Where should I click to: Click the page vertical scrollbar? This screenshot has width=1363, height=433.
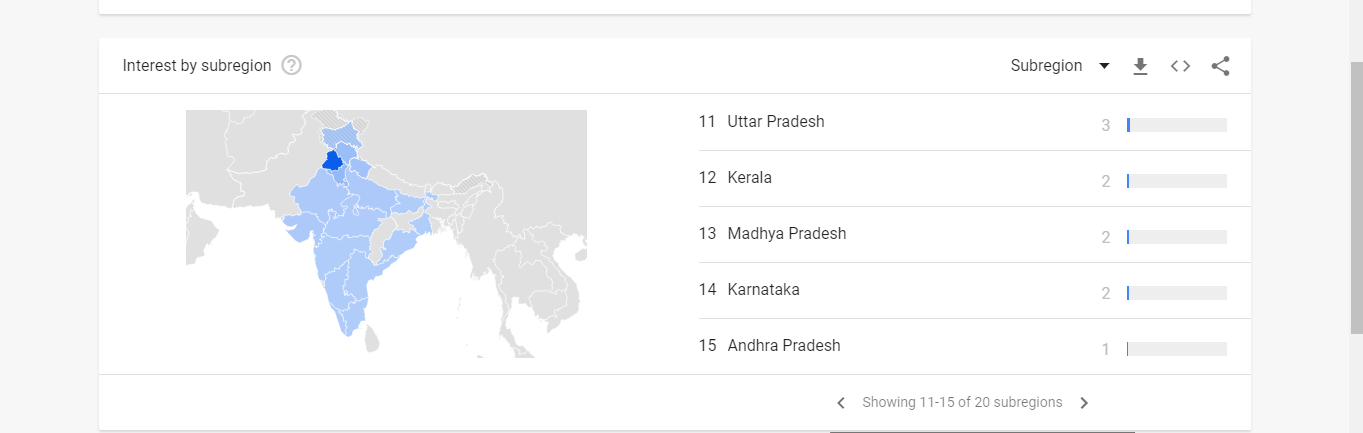[1356, 200]
